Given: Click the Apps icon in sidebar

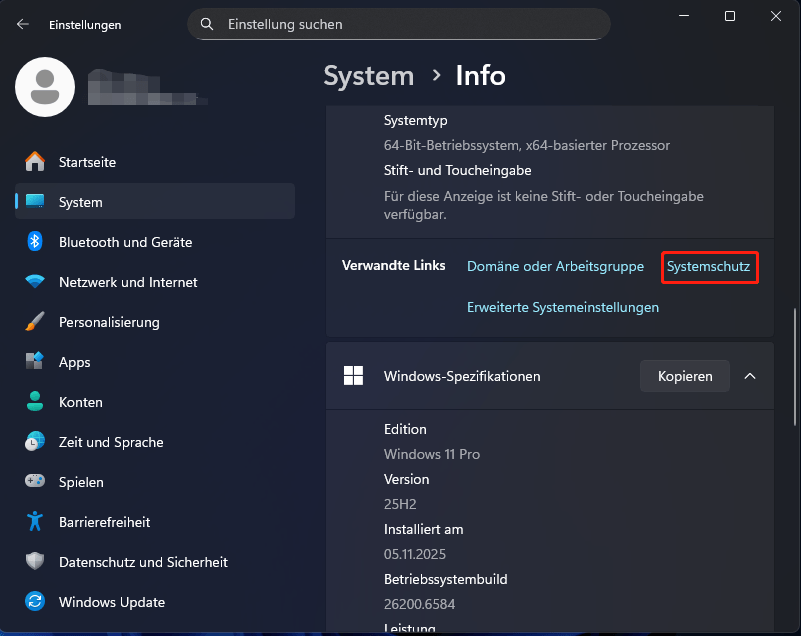Looking at the screenshot, I should 35,362.
